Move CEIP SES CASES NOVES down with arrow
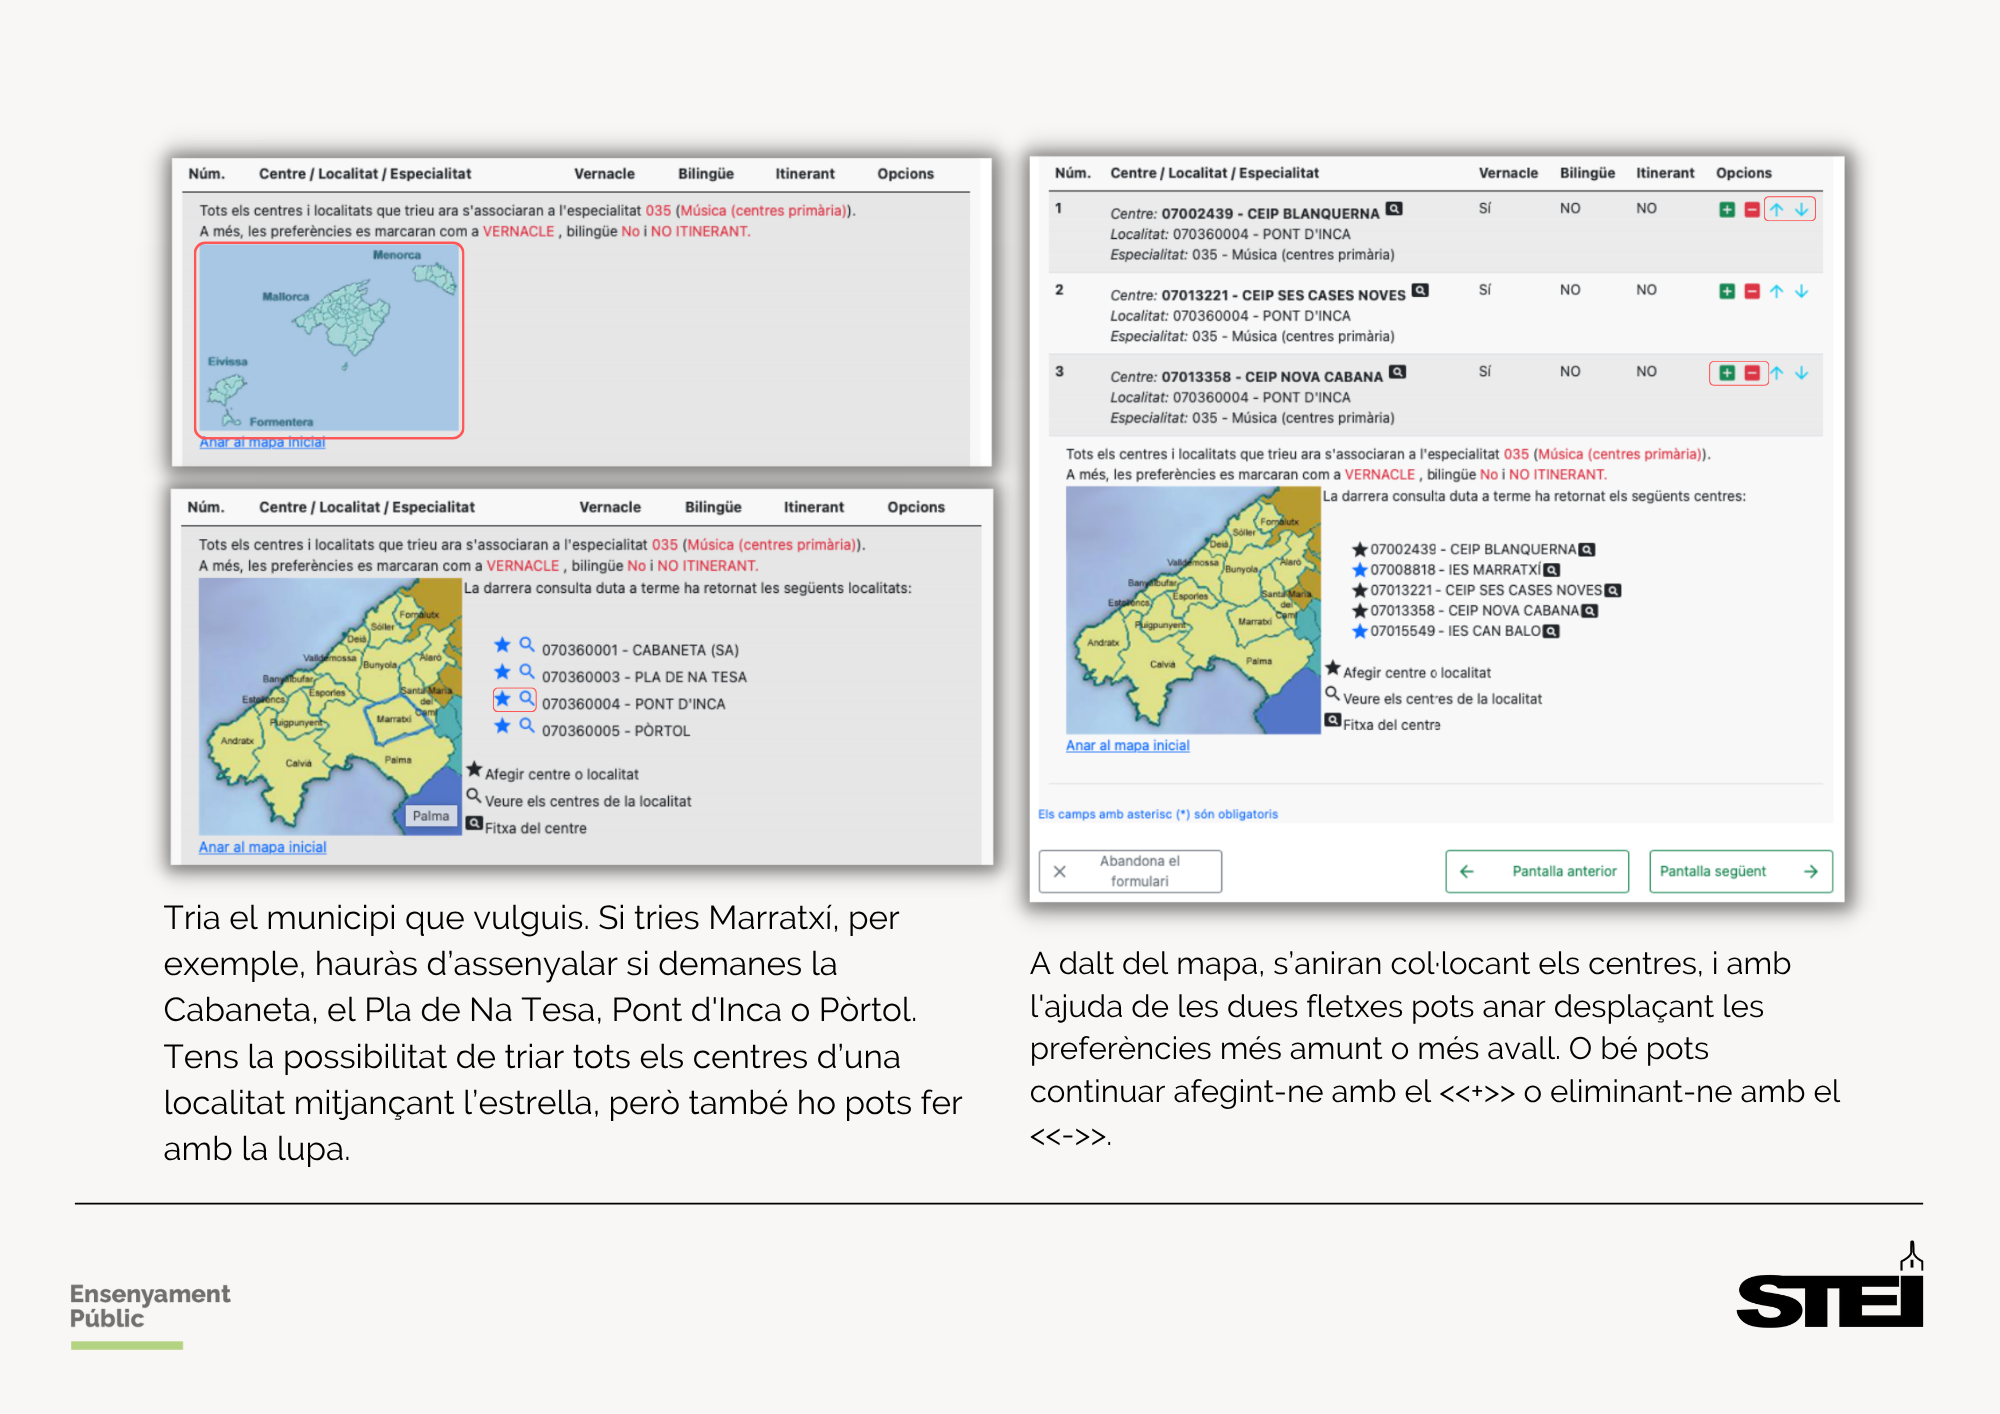 pyautogui.click(x=1801, y=292)
